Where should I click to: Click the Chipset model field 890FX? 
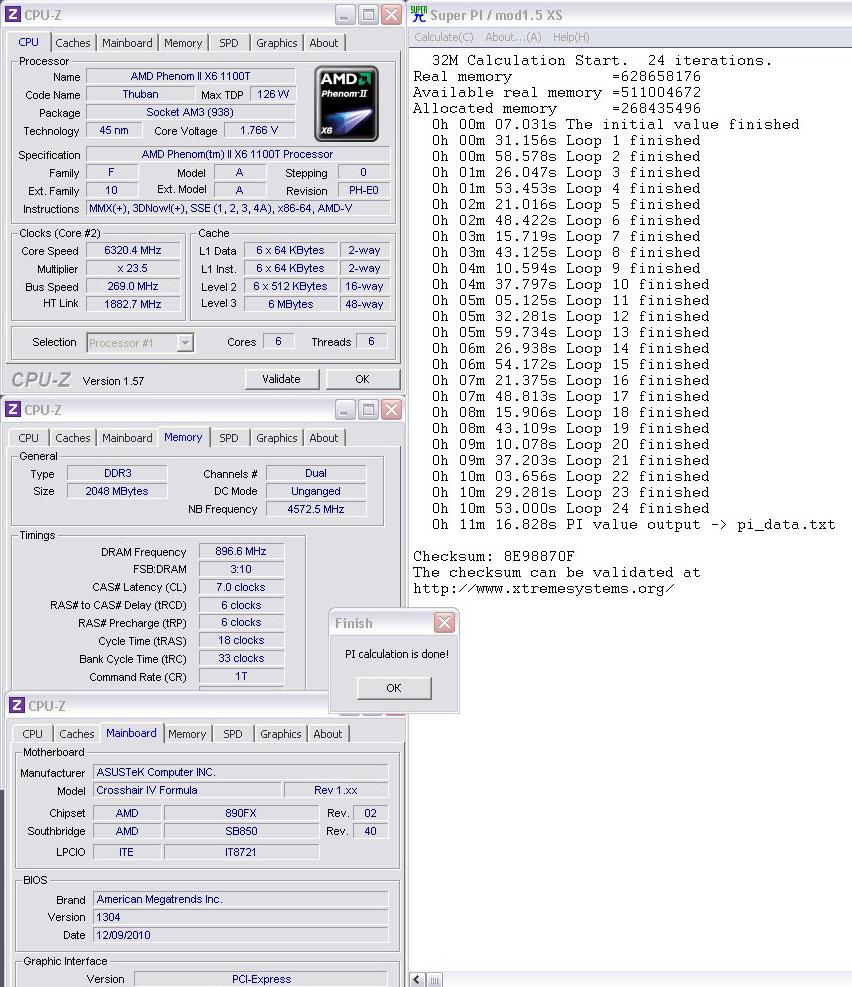(241, 813)
